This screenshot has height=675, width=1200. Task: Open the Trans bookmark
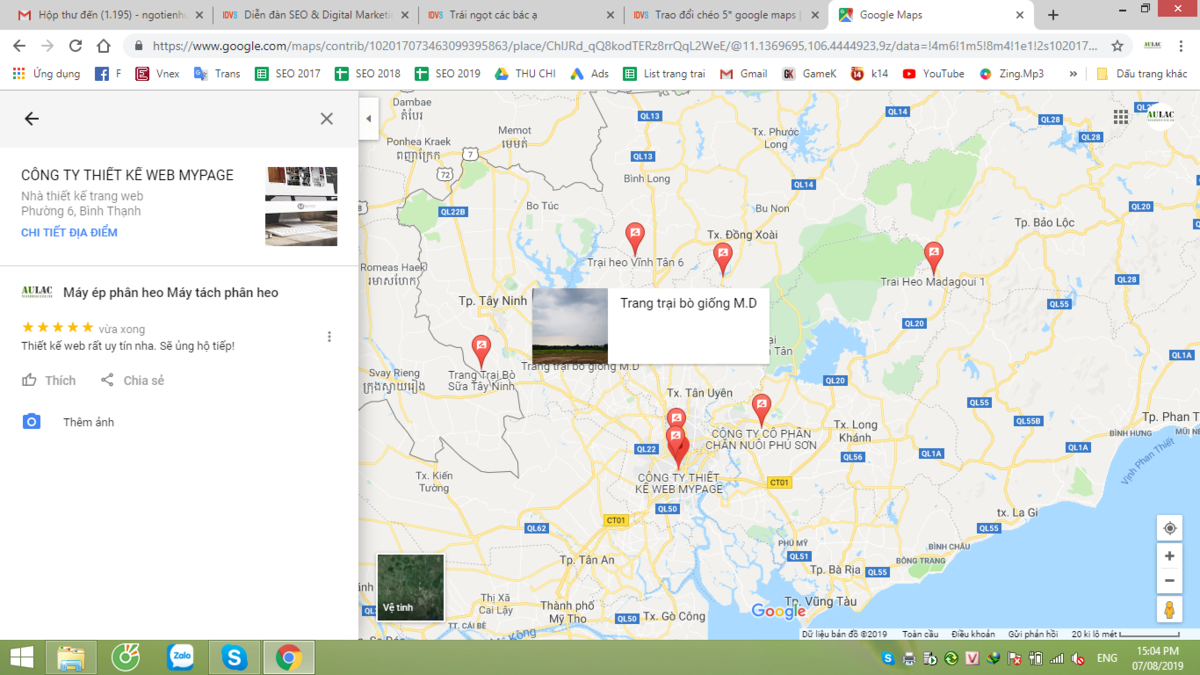click(x=217, y=74)
